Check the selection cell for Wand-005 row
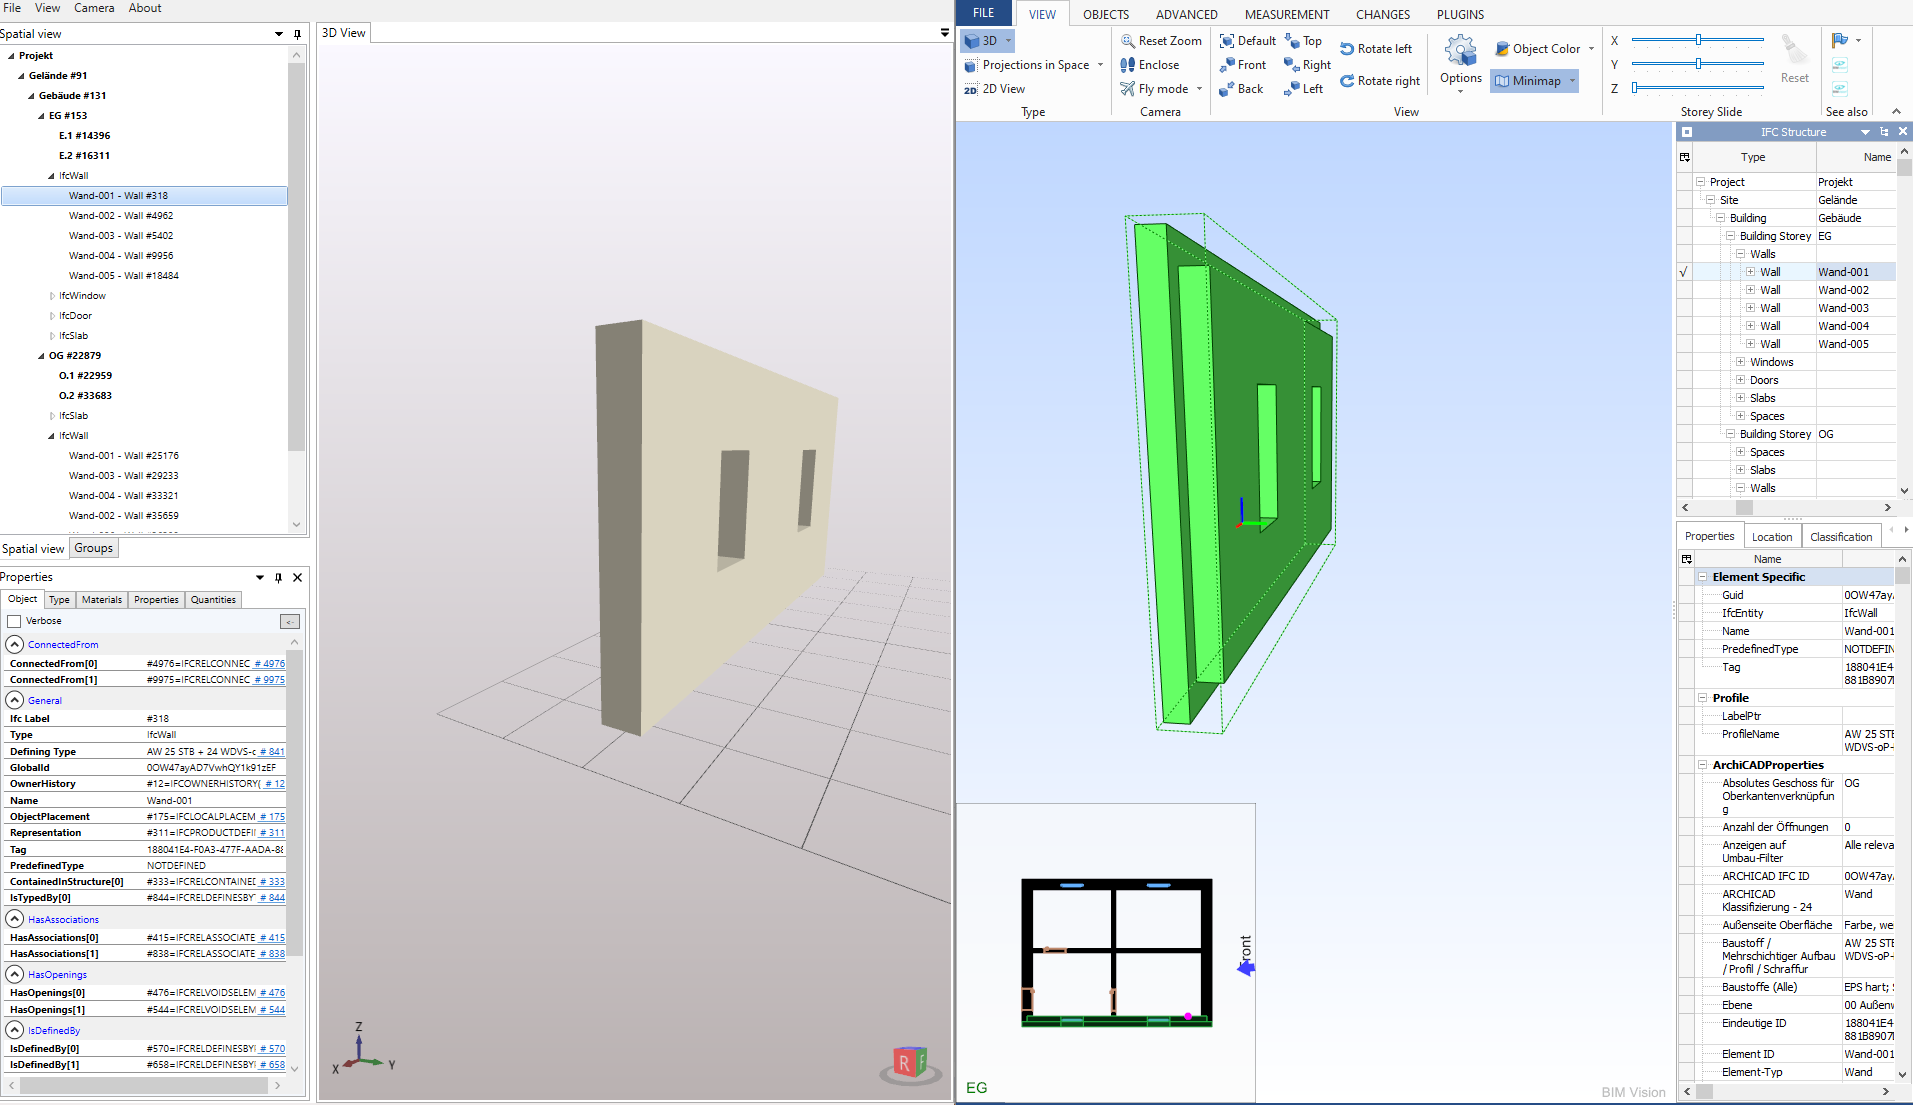The width and height of the screenshot is (1913, 1105). click(x=1684, y=344)
